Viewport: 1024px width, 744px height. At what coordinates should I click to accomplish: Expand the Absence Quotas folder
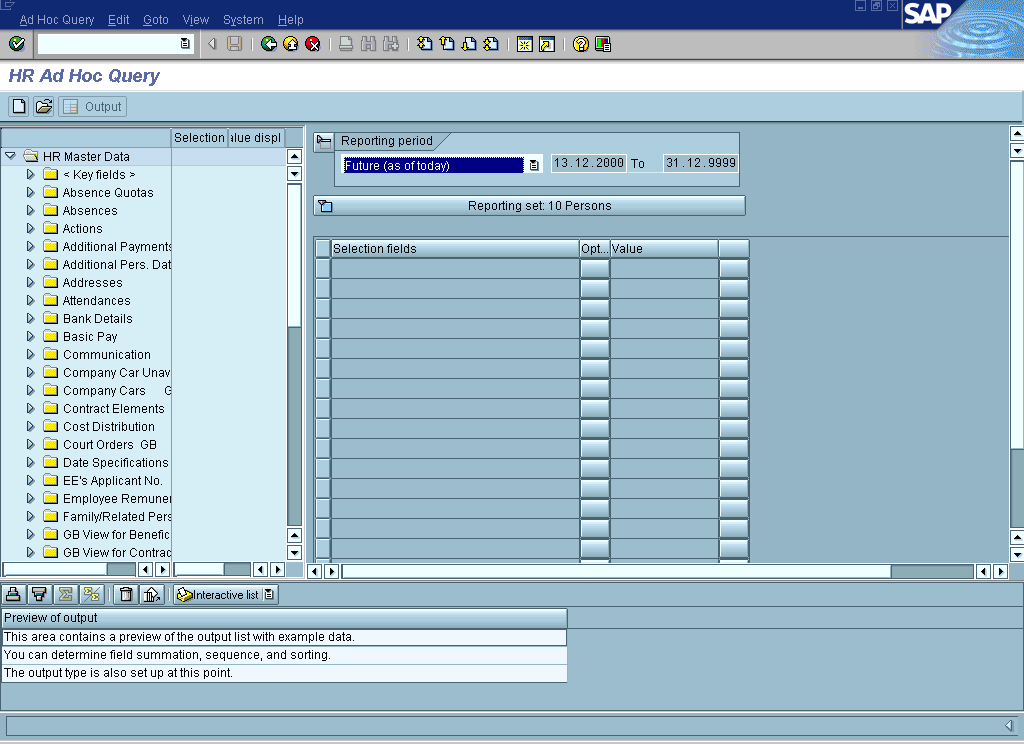(x=30, y=192)
